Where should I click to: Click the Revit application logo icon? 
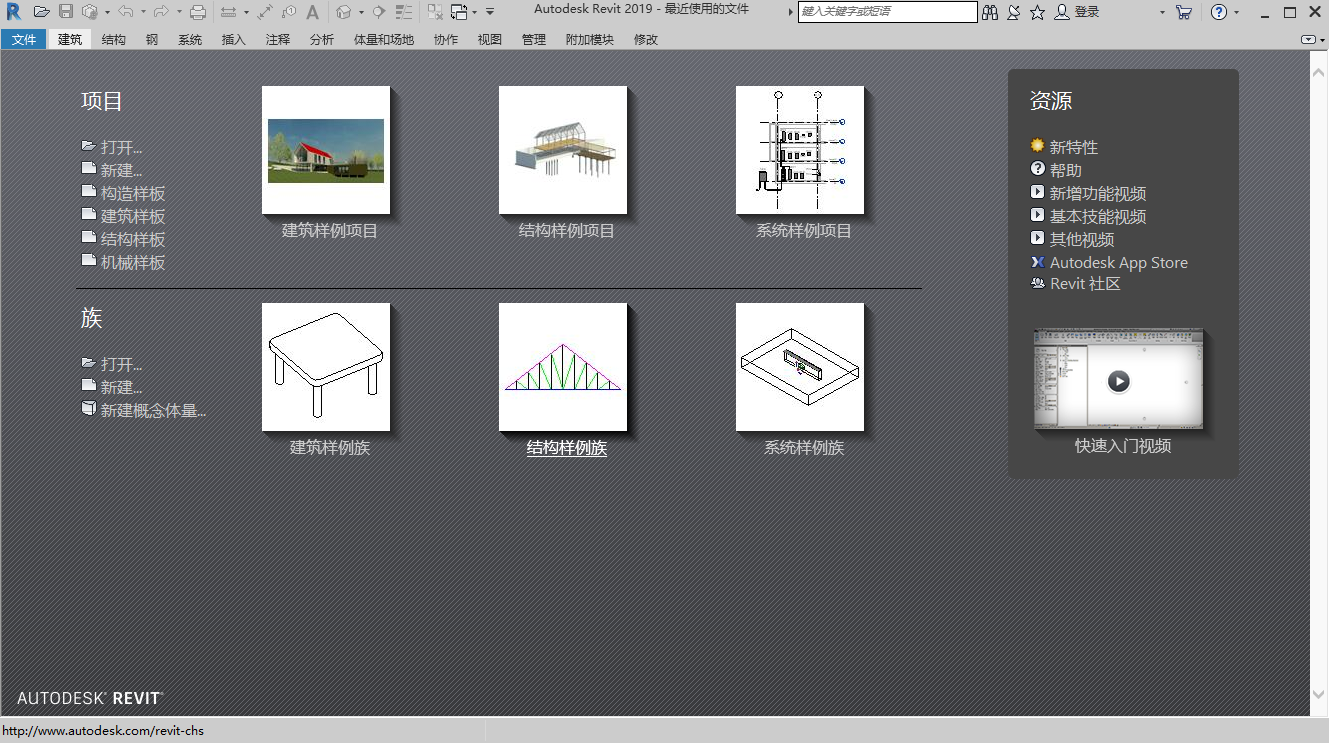[13, 12]
